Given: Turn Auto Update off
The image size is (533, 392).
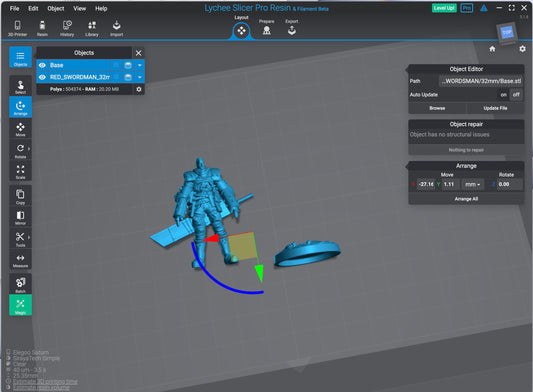Looking at the screenshot, I should click(x=516, y=95).
